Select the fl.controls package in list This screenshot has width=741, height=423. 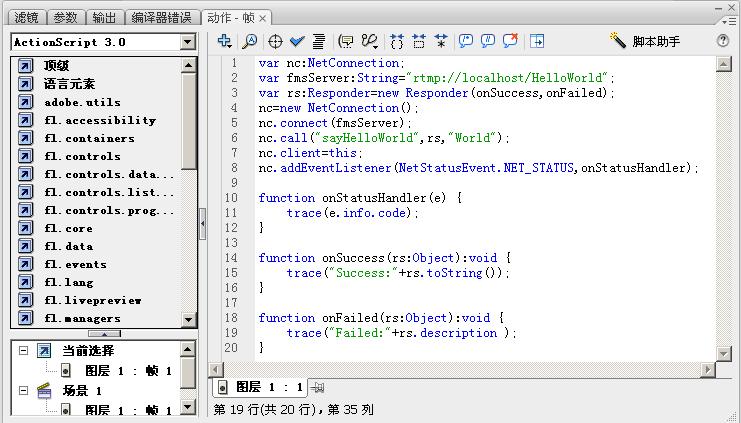(79, 156)
